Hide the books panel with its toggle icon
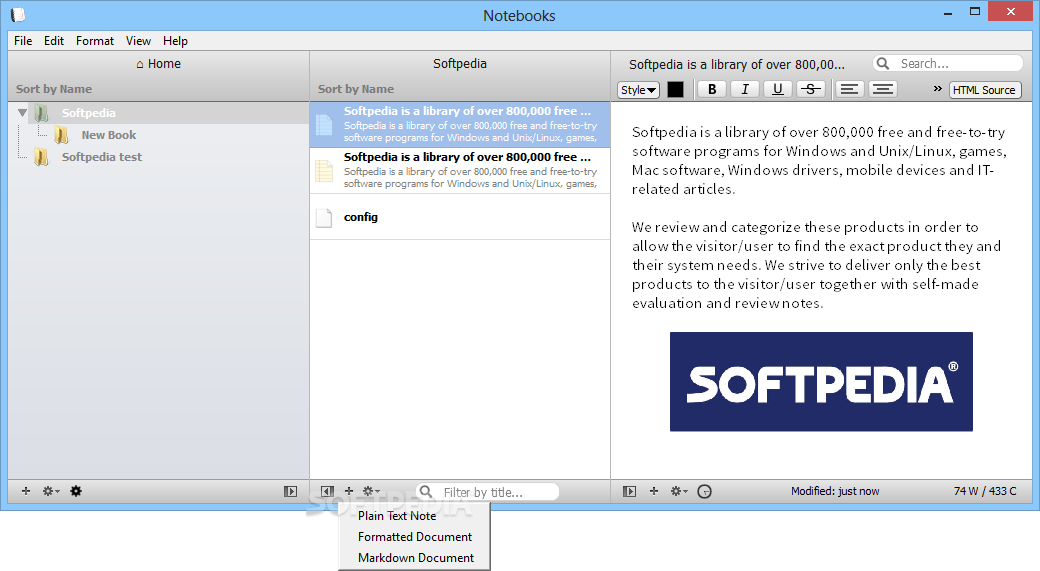Image resolution: width=1040 pixels, height=571 pixels. (291, 491)
